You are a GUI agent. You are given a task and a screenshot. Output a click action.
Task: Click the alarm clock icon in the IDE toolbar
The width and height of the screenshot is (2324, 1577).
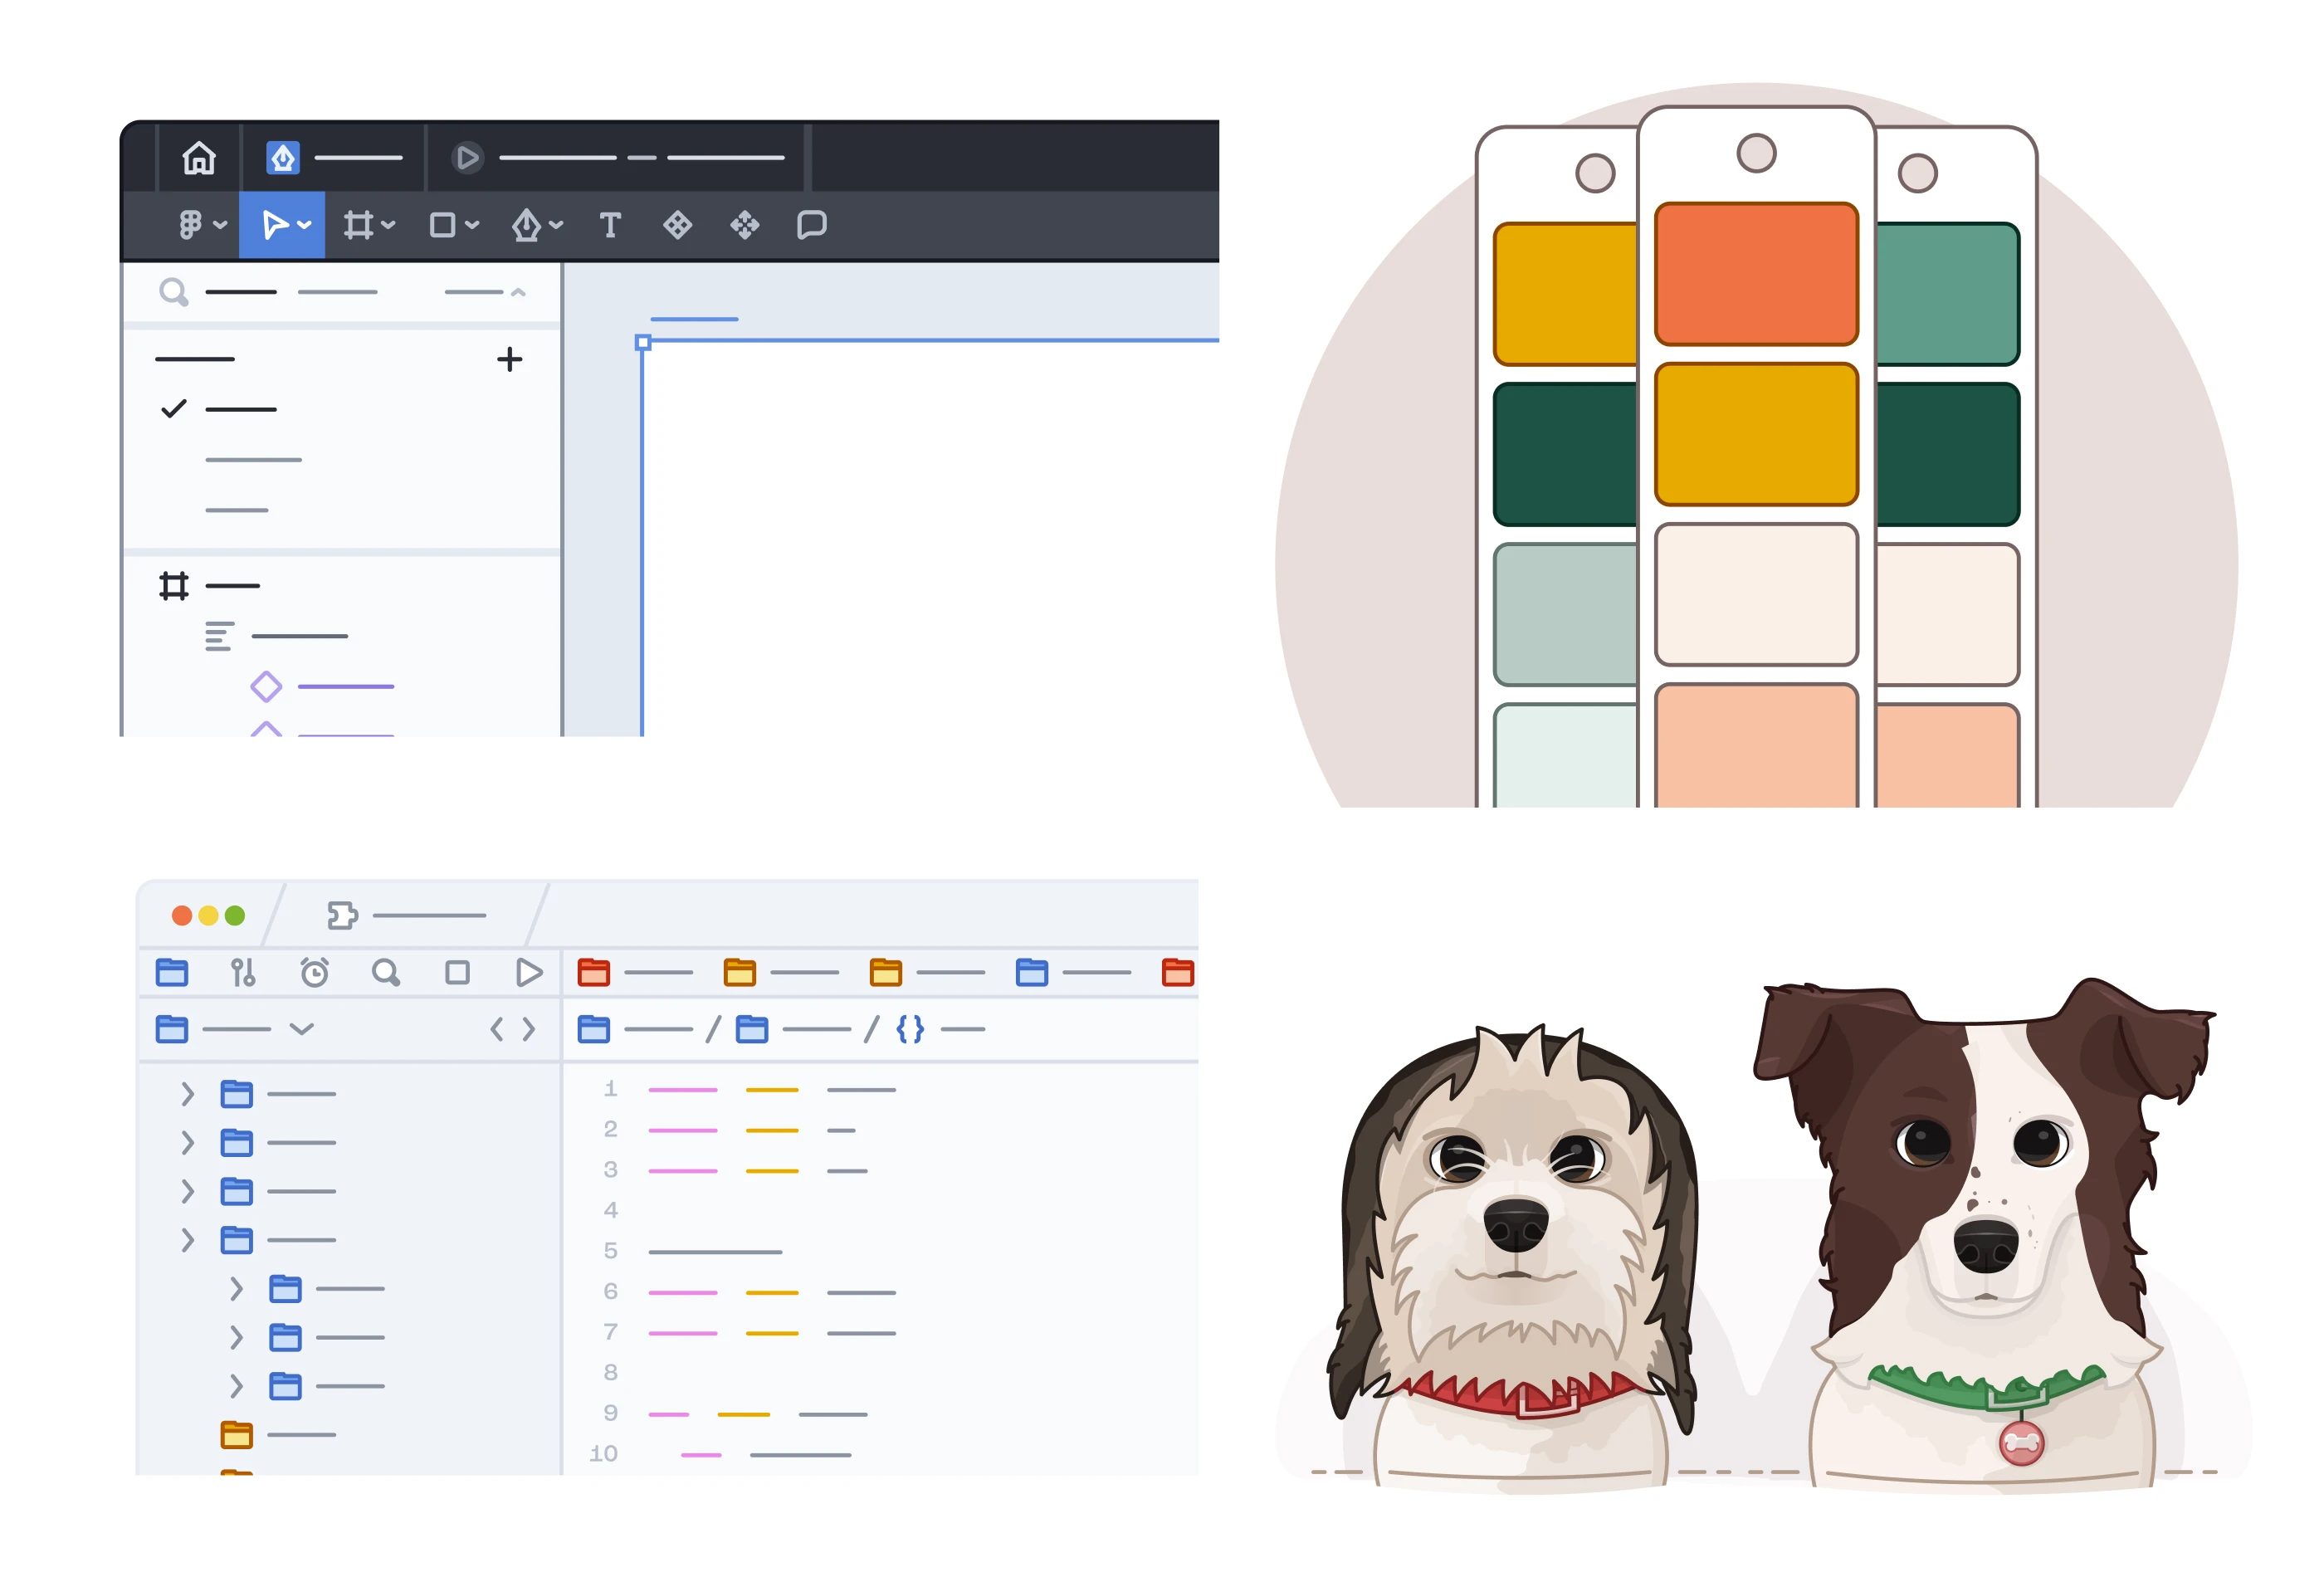[x=314, y=972]
